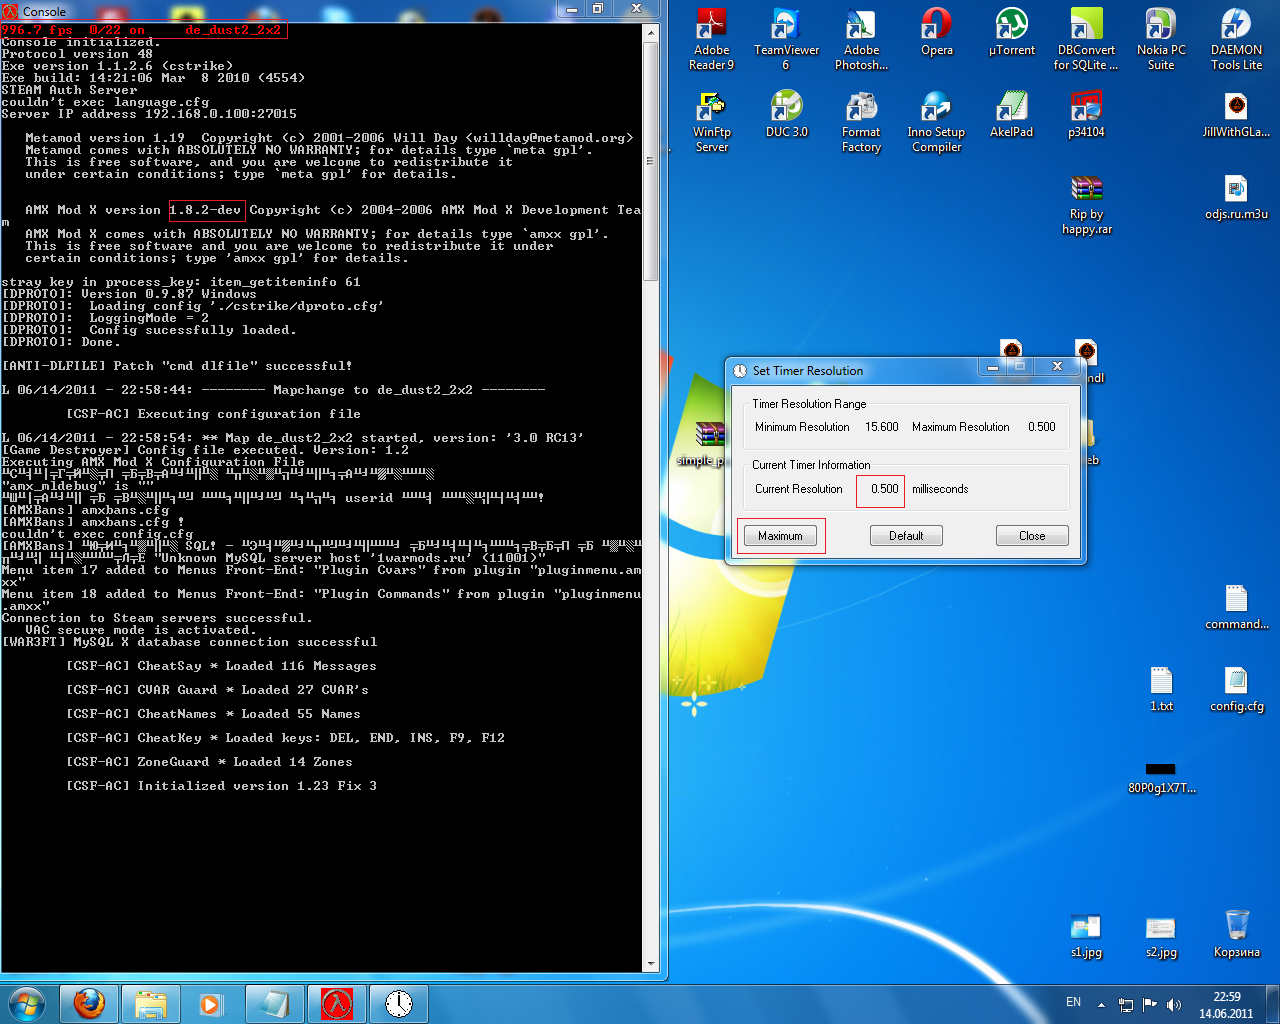Select the 80P0g1X7T... desktop file

(1161, 778)
